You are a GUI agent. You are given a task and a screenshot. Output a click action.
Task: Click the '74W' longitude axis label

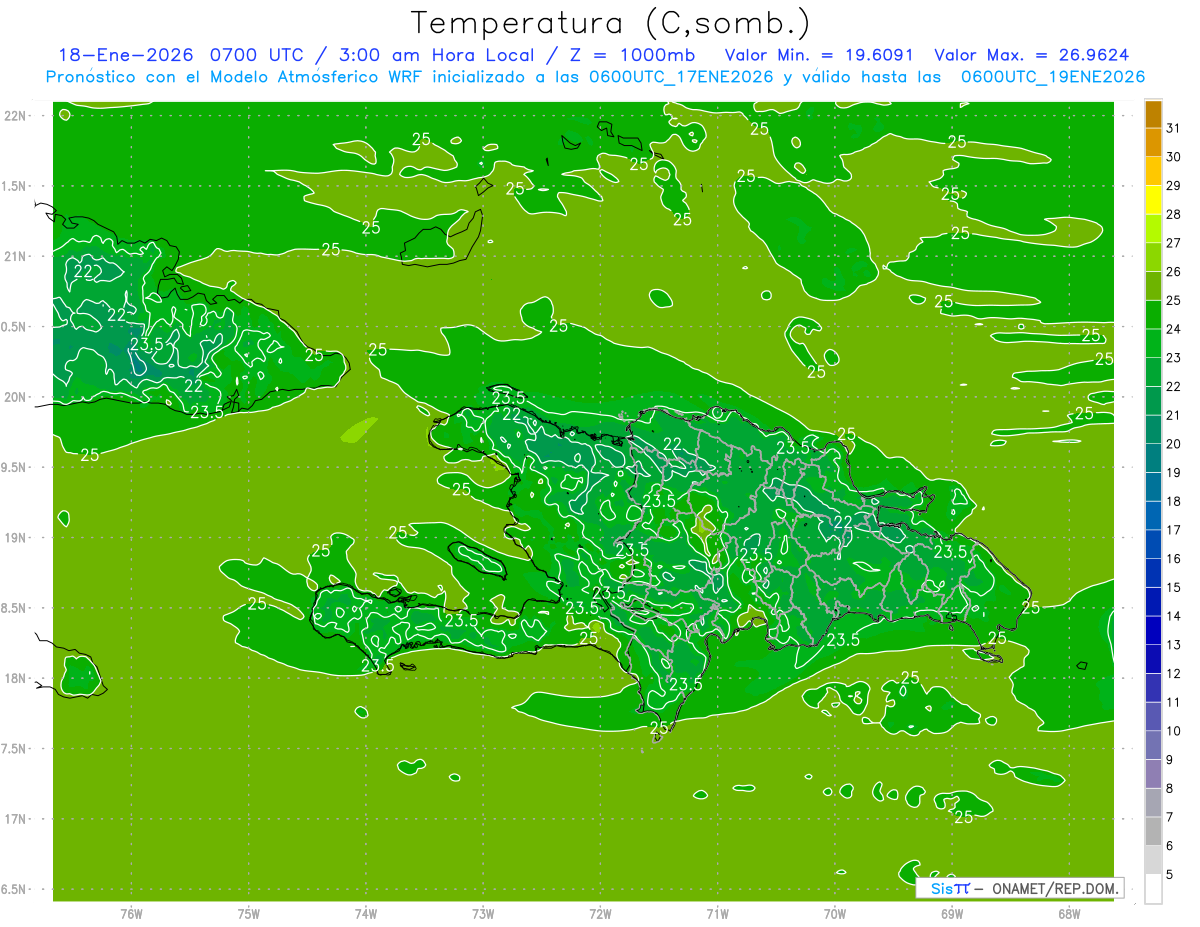coord(366,914)
